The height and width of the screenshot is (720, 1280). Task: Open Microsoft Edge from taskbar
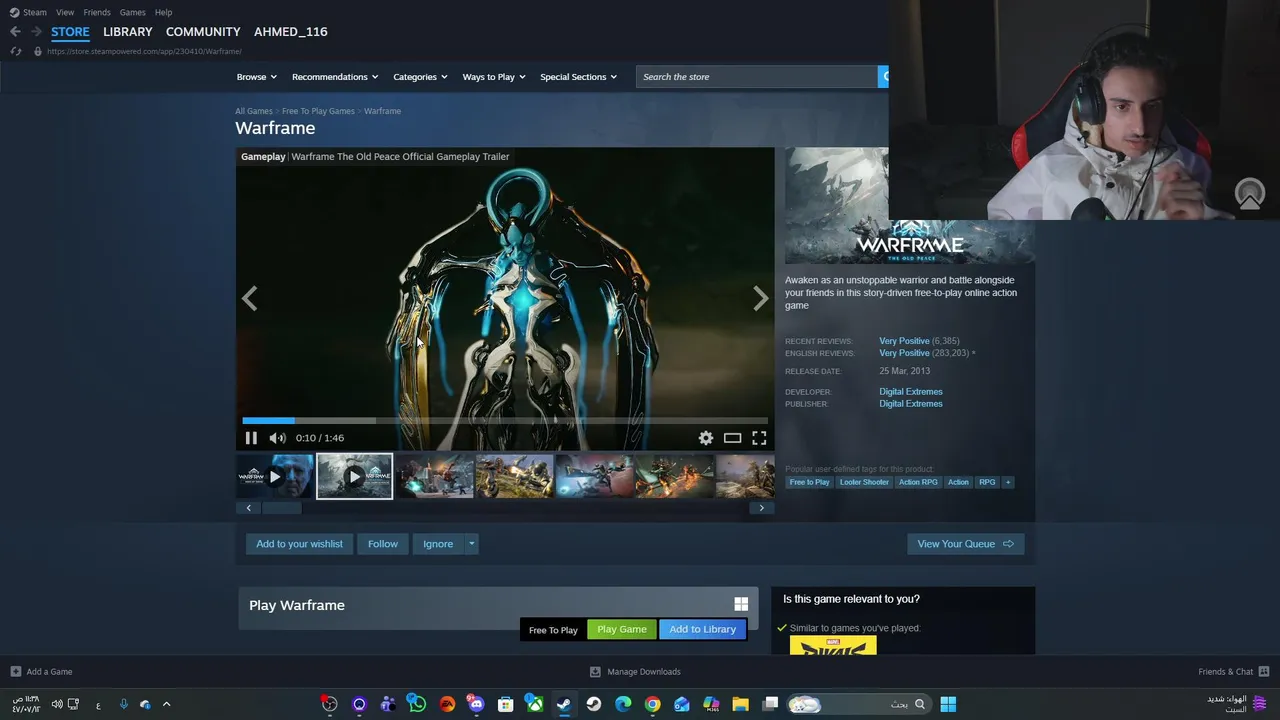pos(623,704)
